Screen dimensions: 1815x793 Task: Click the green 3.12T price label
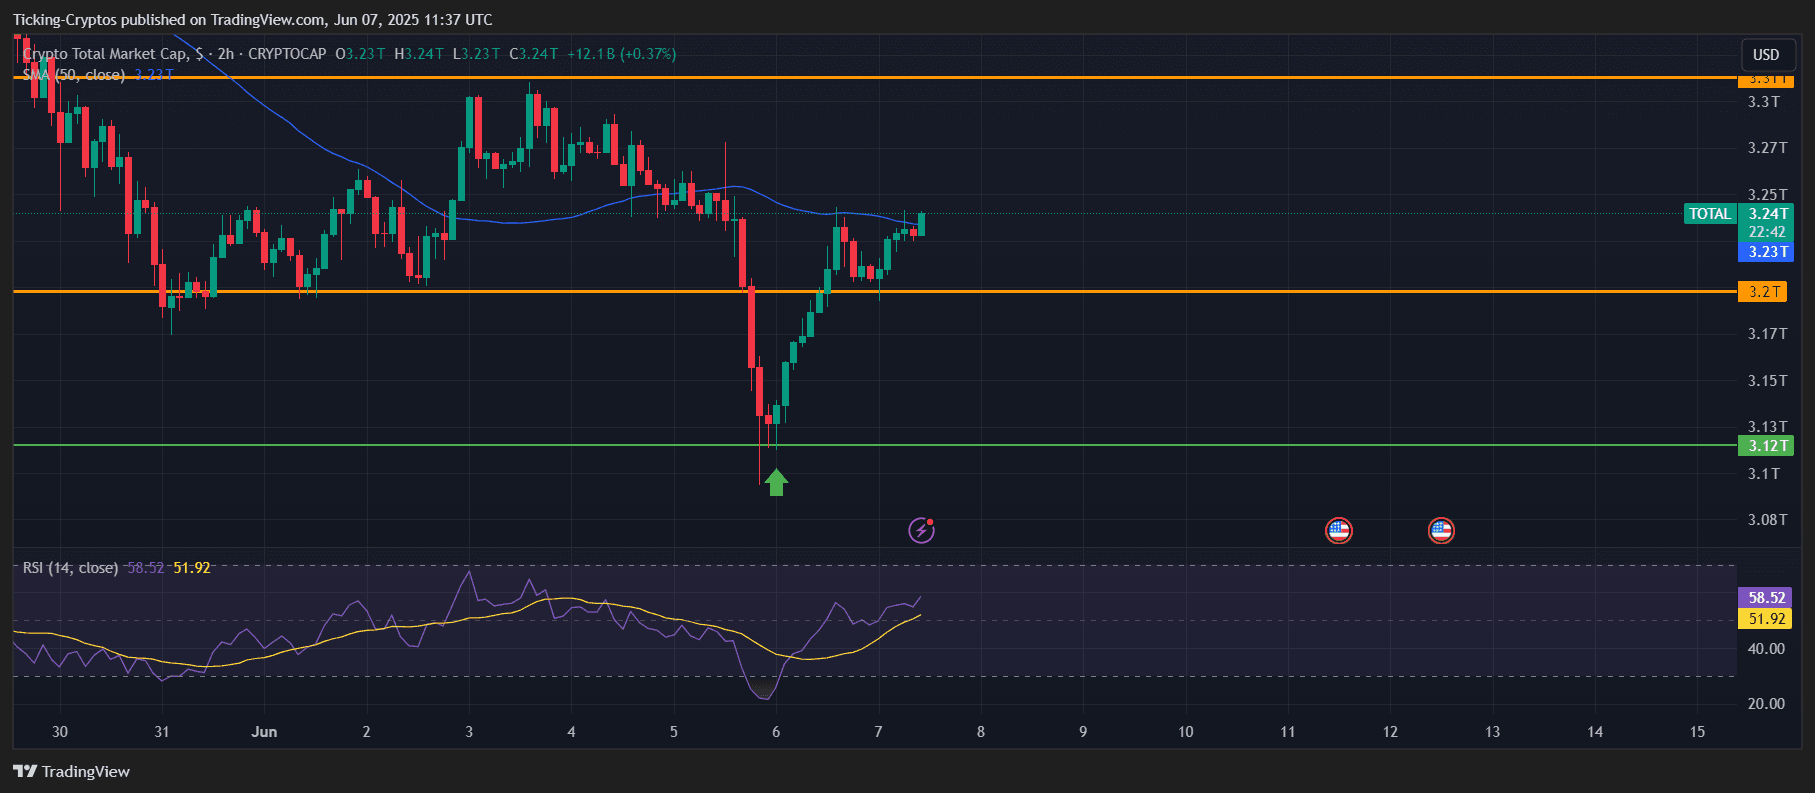(1765, 446)
